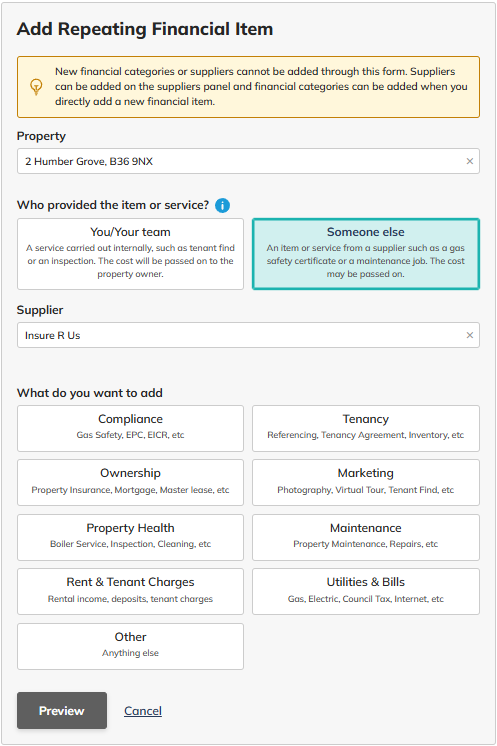Click the lightbulb tip icon in notice

[36, 87]
